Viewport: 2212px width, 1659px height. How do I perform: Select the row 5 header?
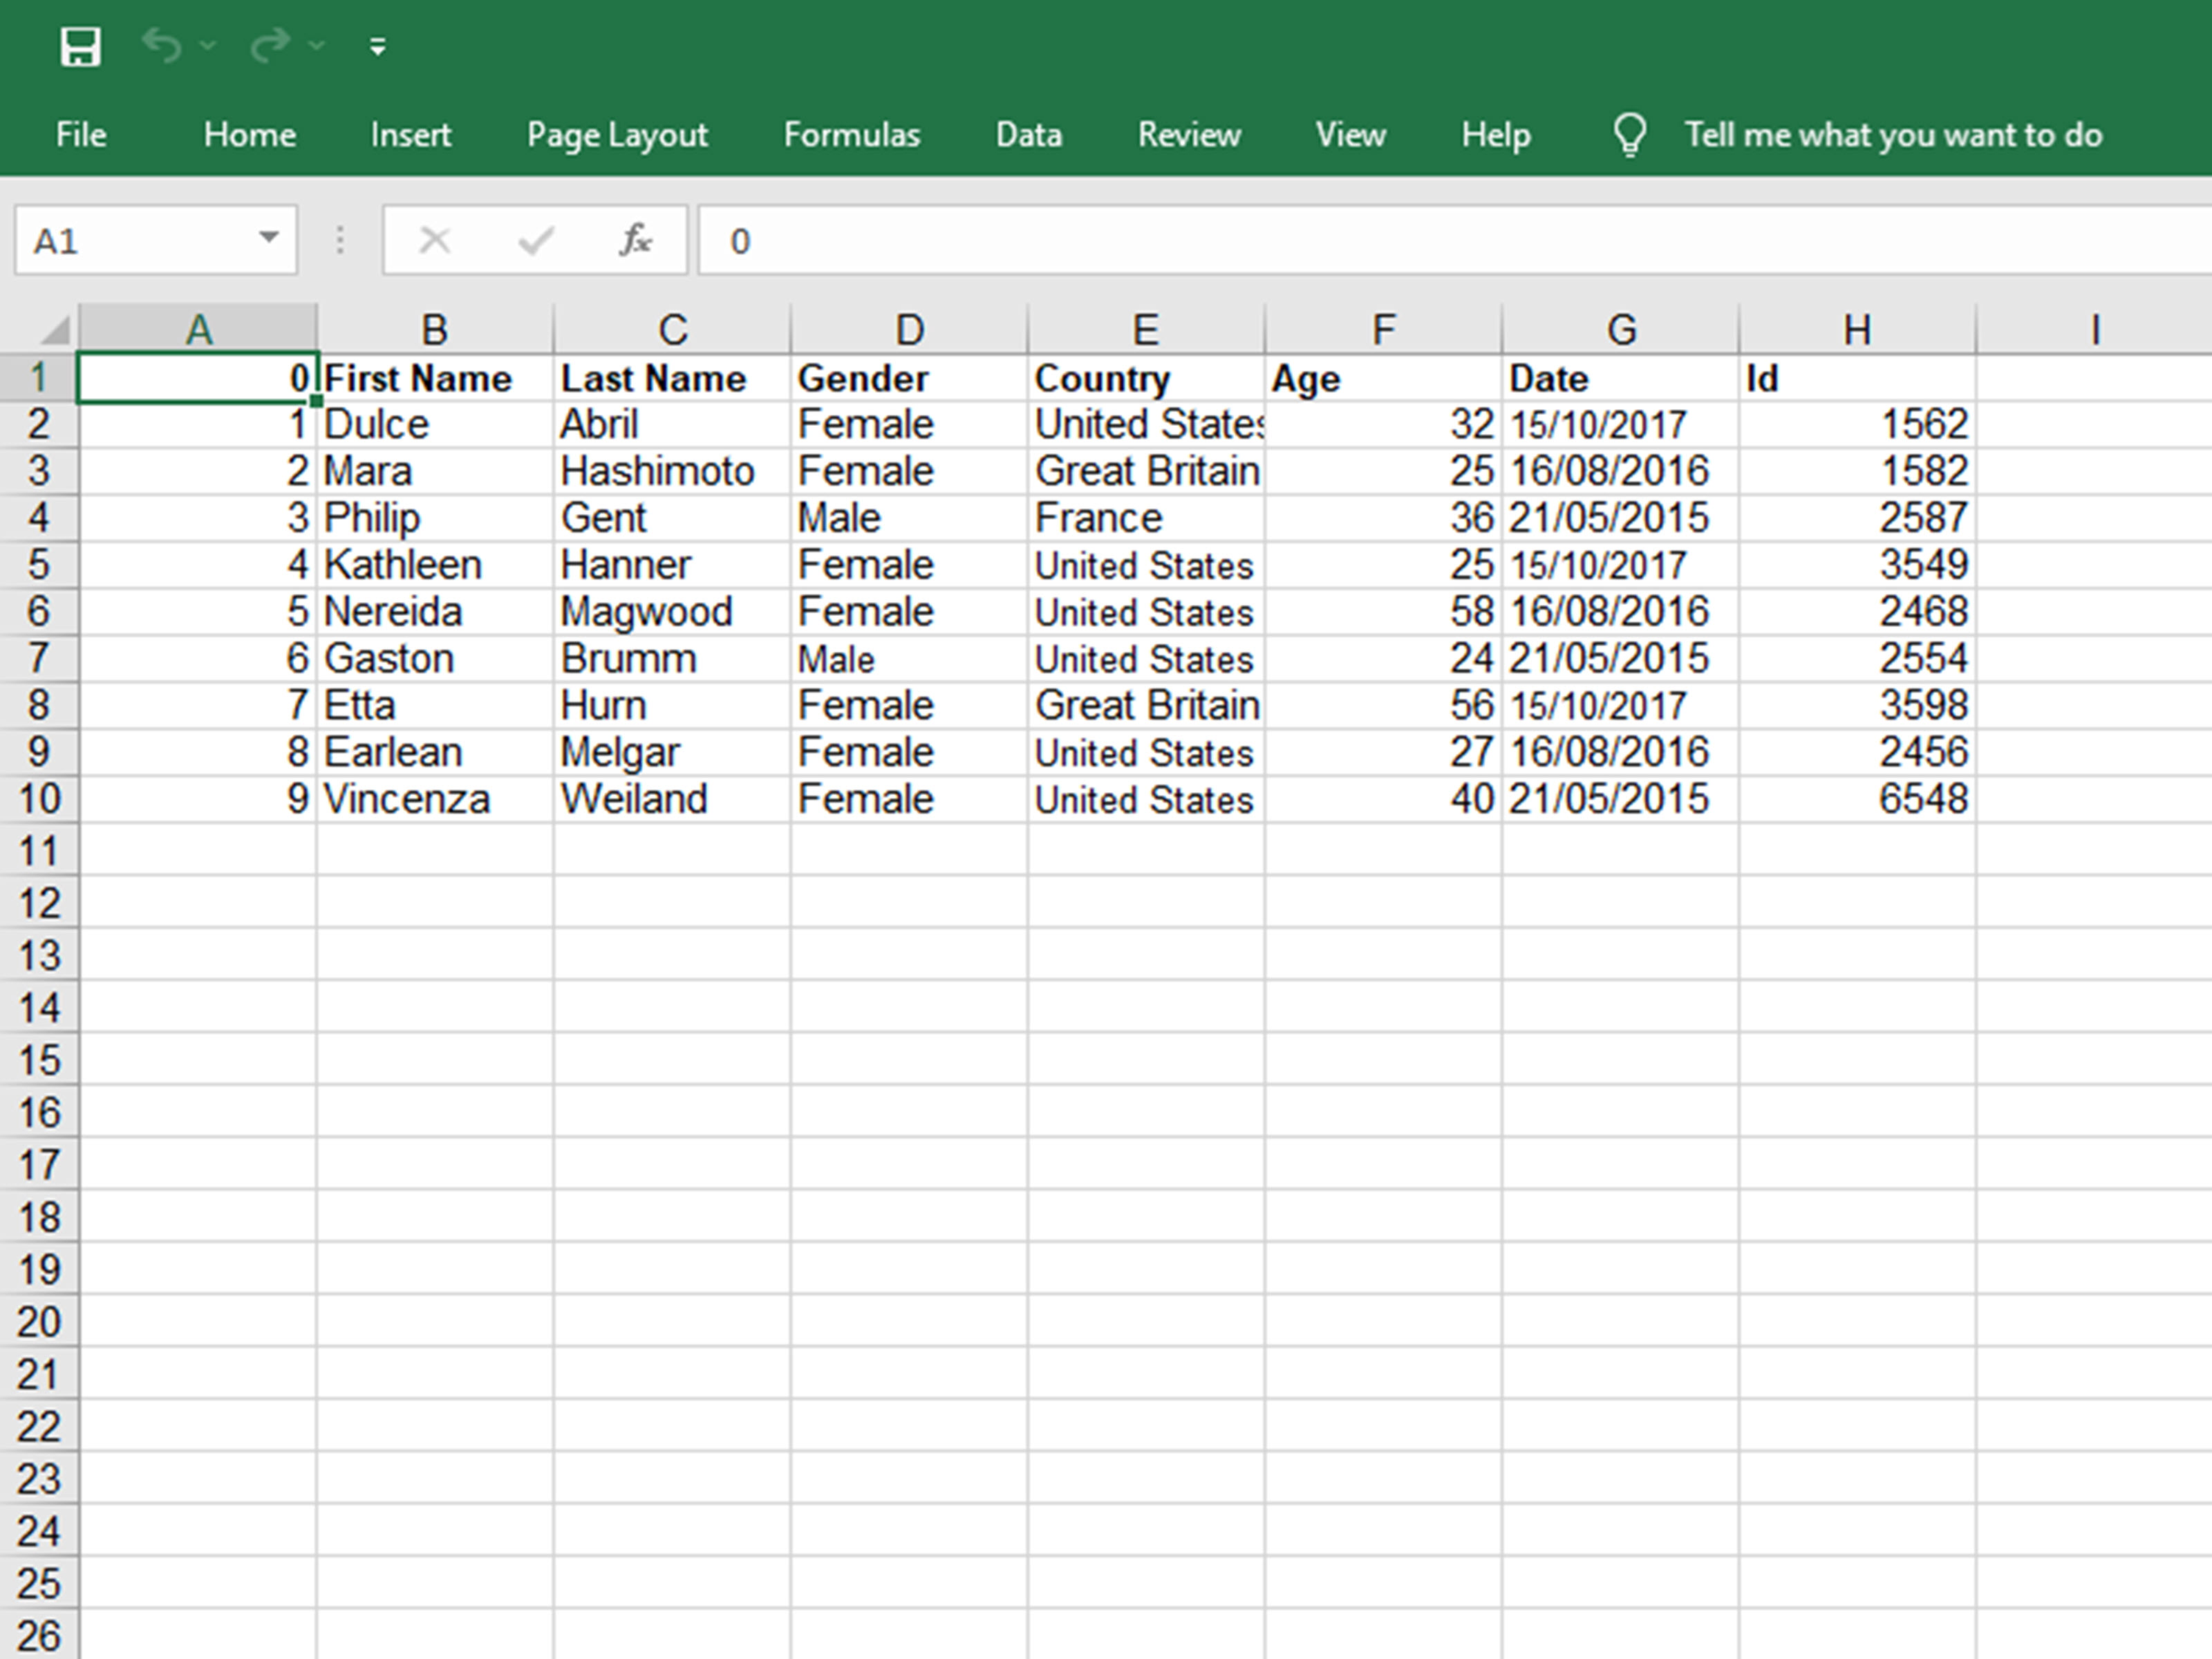(x=38, y=564)
